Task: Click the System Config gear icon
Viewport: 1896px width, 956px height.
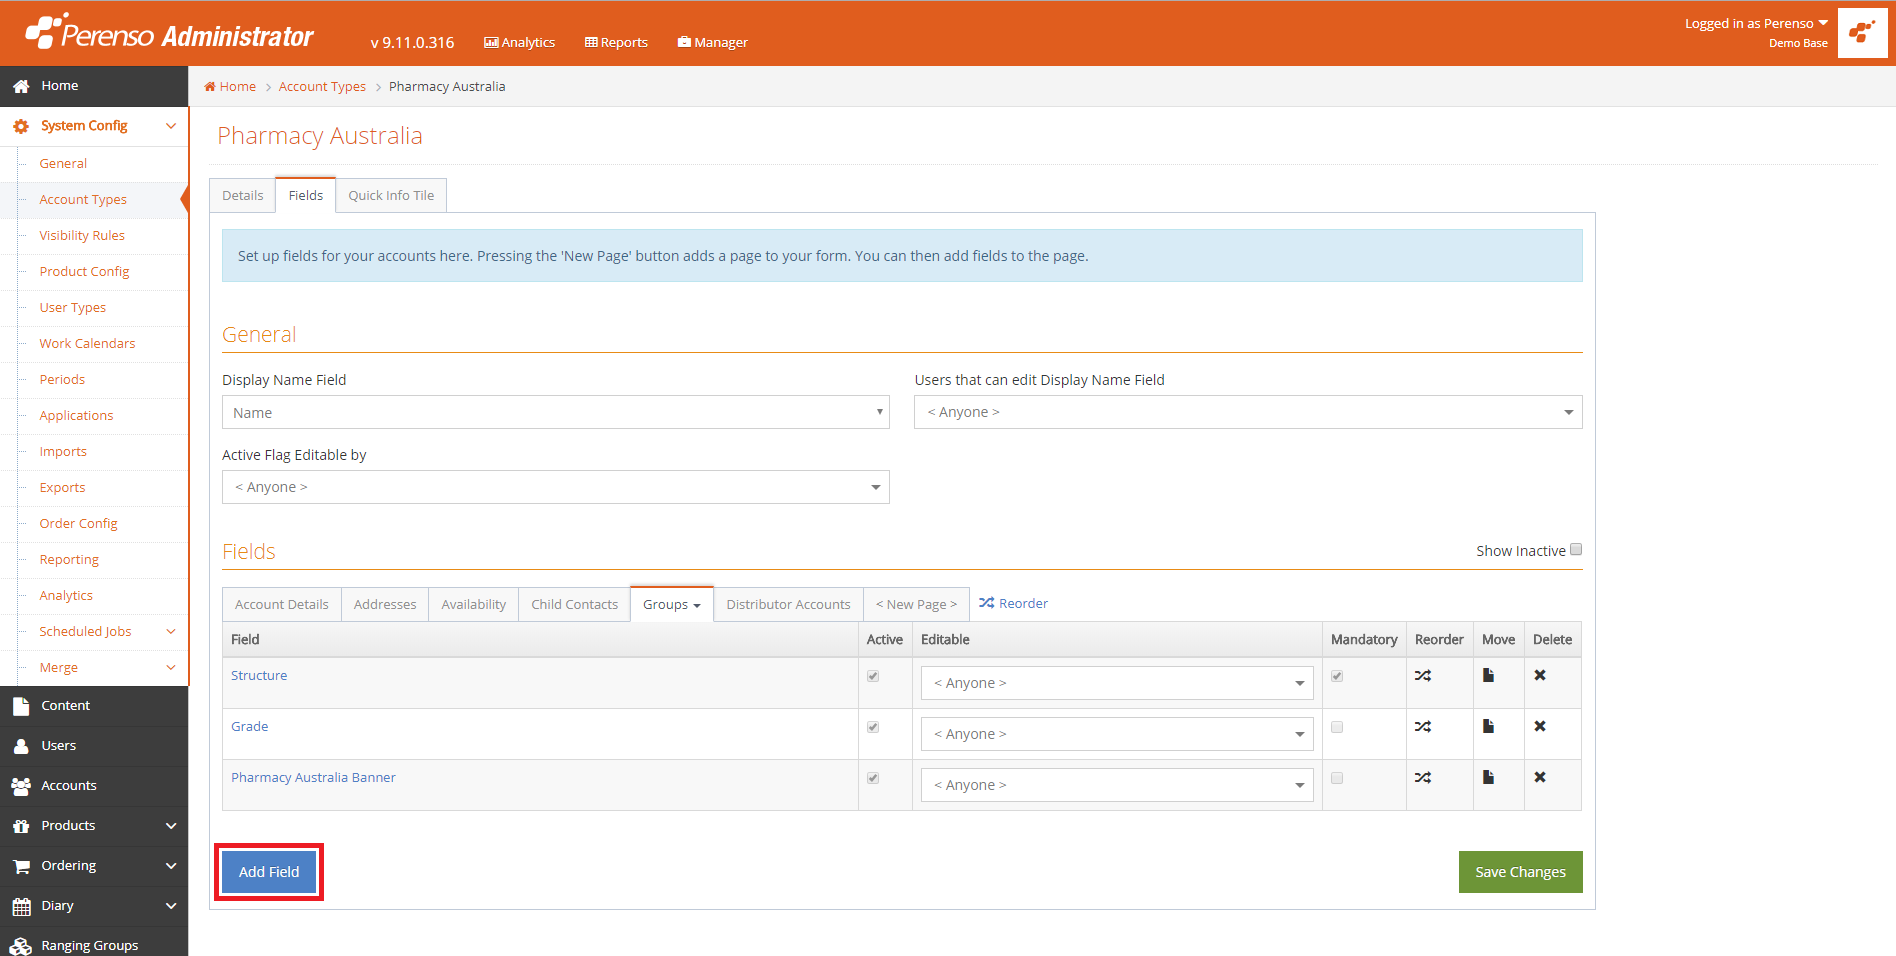Action: coord(21,126)
